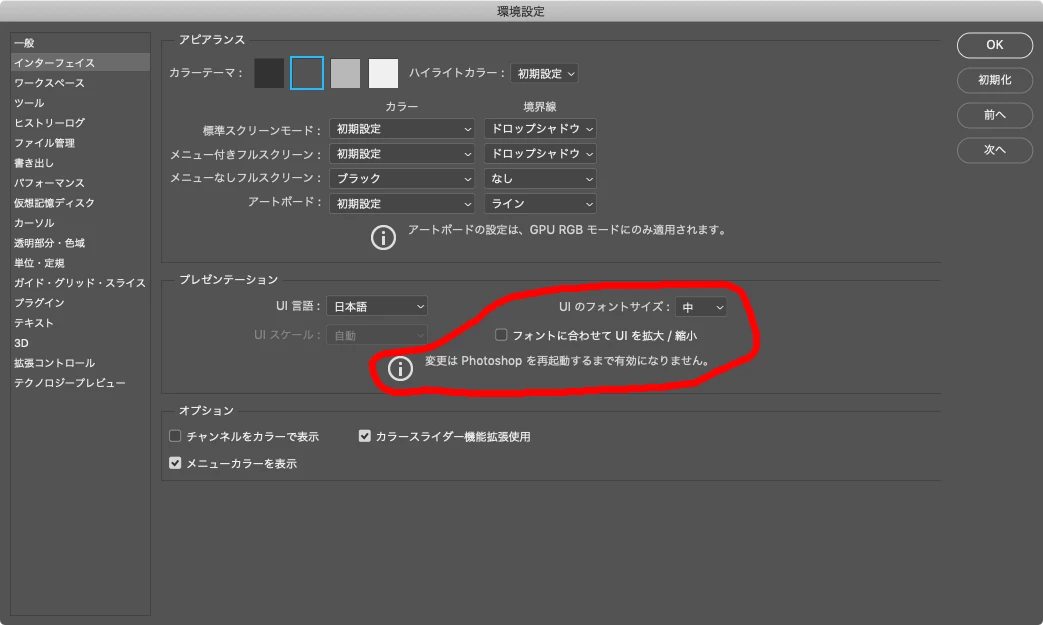Select 仮想記憶ディスク in the sidebar

pyautogui.click(x=80, y=203)
